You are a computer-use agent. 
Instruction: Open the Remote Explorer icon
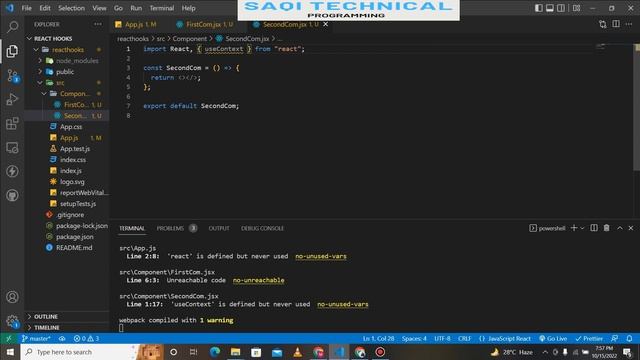pyautogui.click(x=12, y=147)
